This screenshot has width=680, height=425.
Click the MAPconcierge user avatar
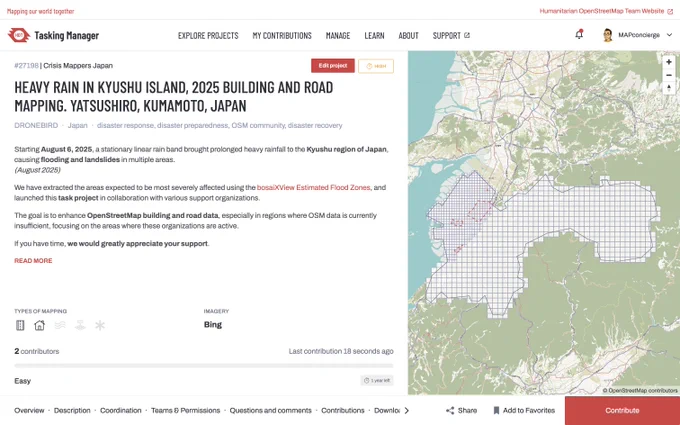[x=608, y=35]
